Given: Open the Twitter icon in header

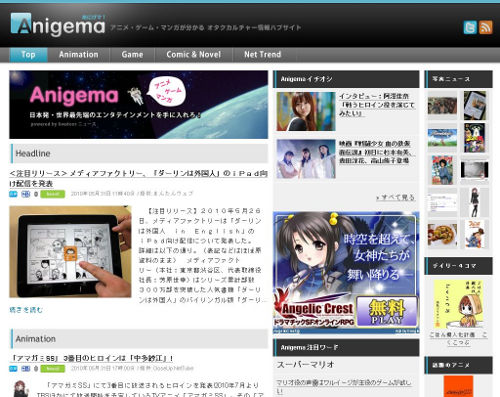Looking at the screenshot, I should (470, 27).
